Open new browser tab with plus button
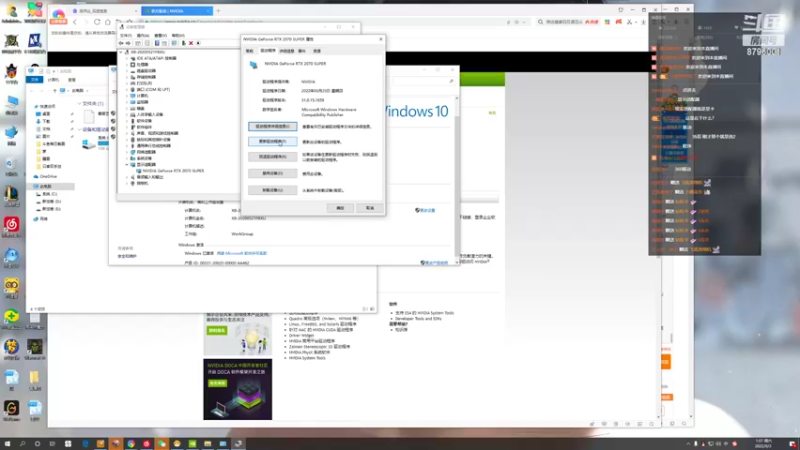This screenshot has height=450, width=800. coord(218,11)
